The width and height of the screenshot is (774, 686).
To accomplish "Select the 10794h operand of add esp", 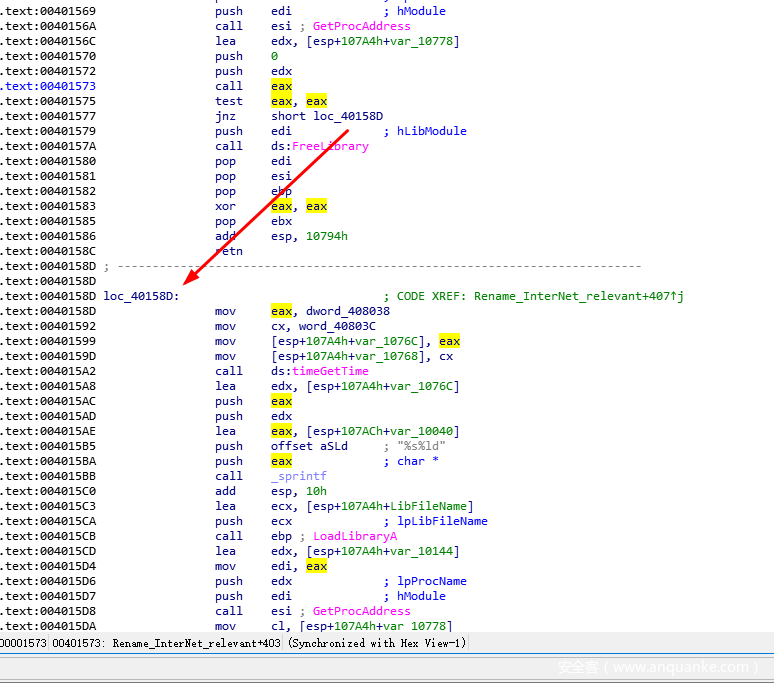I will [x=326, y=236].
